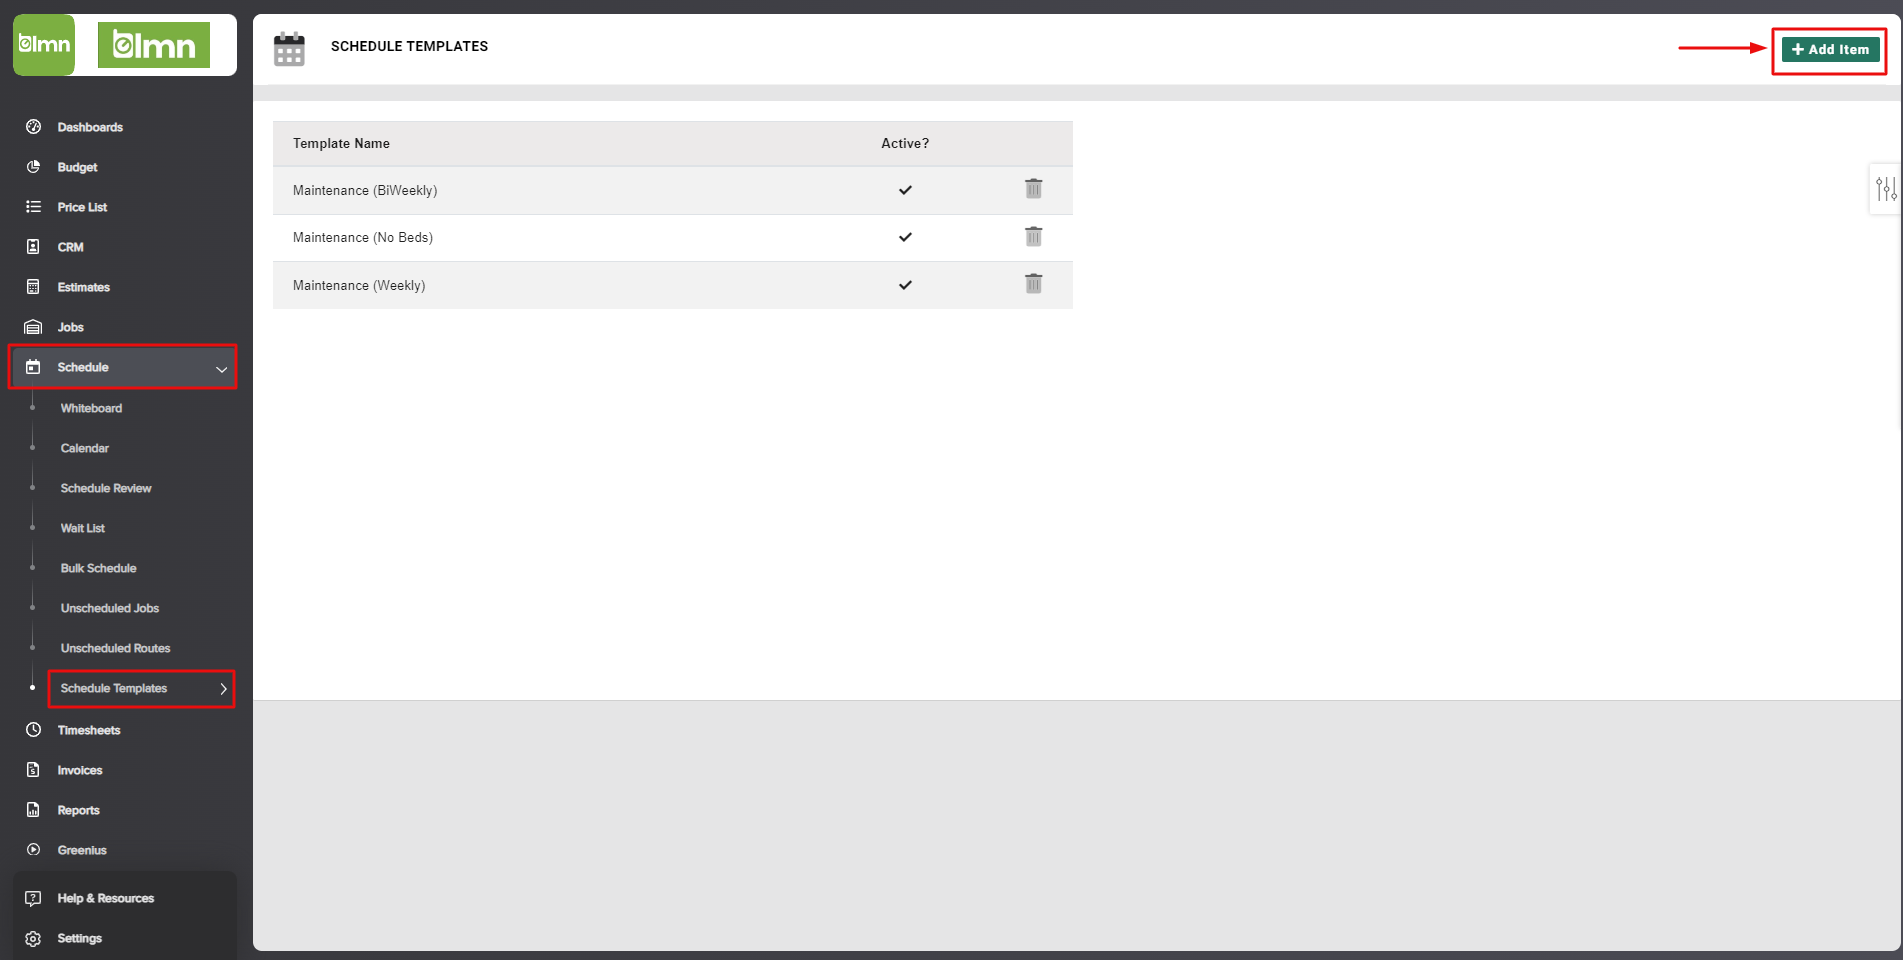
Task: Click the Add Item button
Action: pos(1830,49)
